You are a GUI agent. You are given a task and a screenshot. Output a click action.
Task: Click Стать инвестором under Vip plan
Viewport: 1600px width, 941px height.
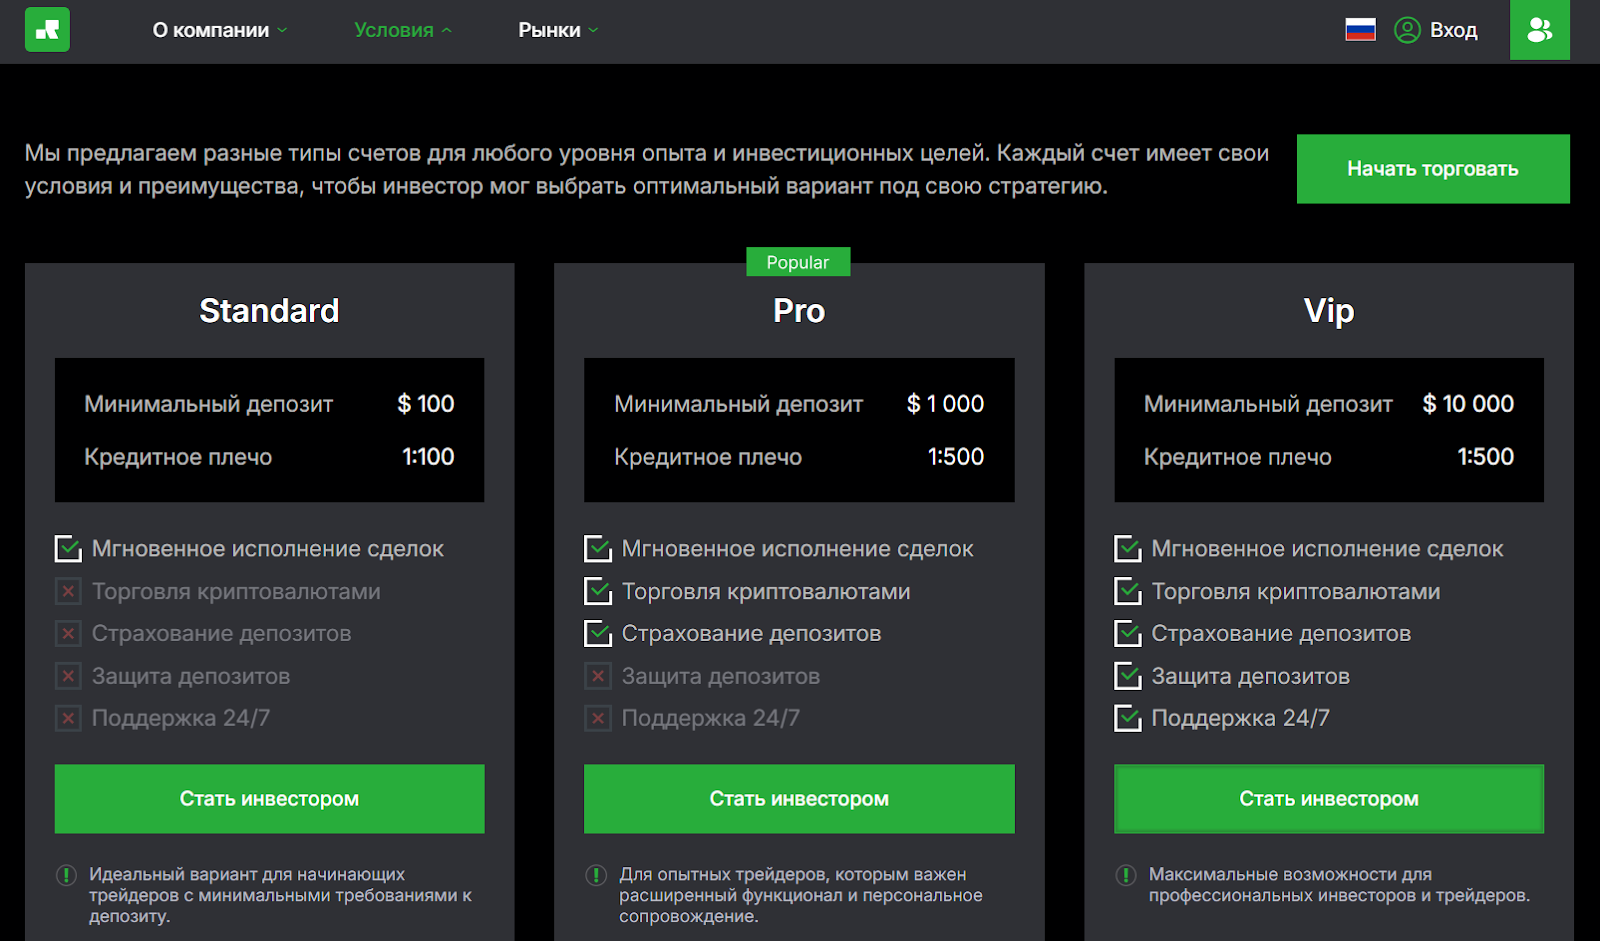[1329, 799]
